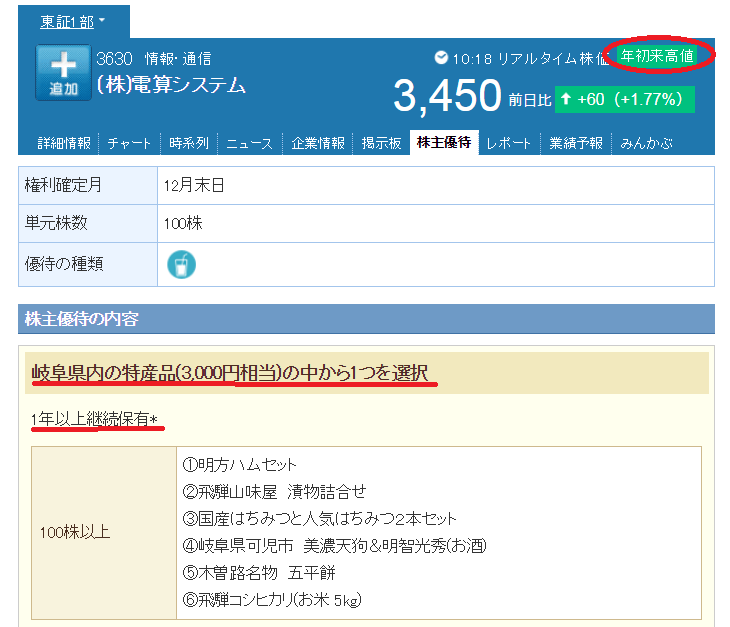The height and width of the screenshot is (627, 730).
Task: Click item ②飛騨山味屋 漬物詰合せ
Action: click(274, 492)
